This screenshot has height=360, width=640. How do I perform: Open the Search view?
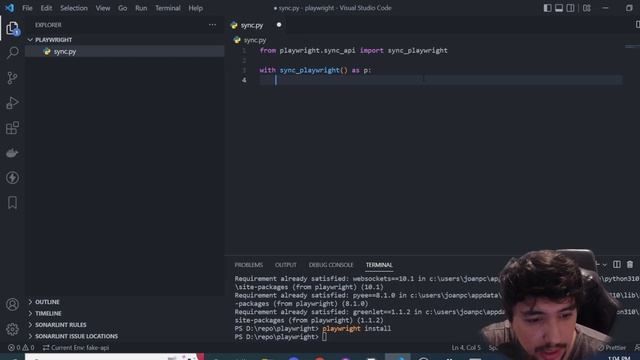tap(12, 52)
